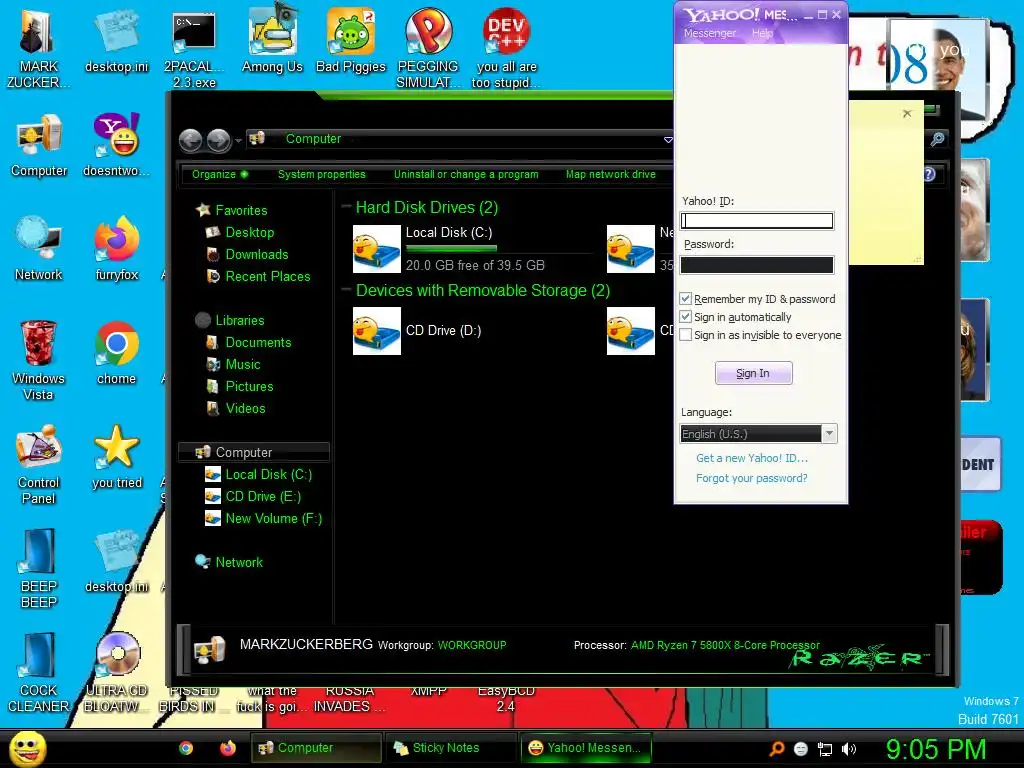Image resolution: width=1024 pixels, height=768 pixels.
Task: Open the Local Disk (C:) drive icon
Action: 377,249
